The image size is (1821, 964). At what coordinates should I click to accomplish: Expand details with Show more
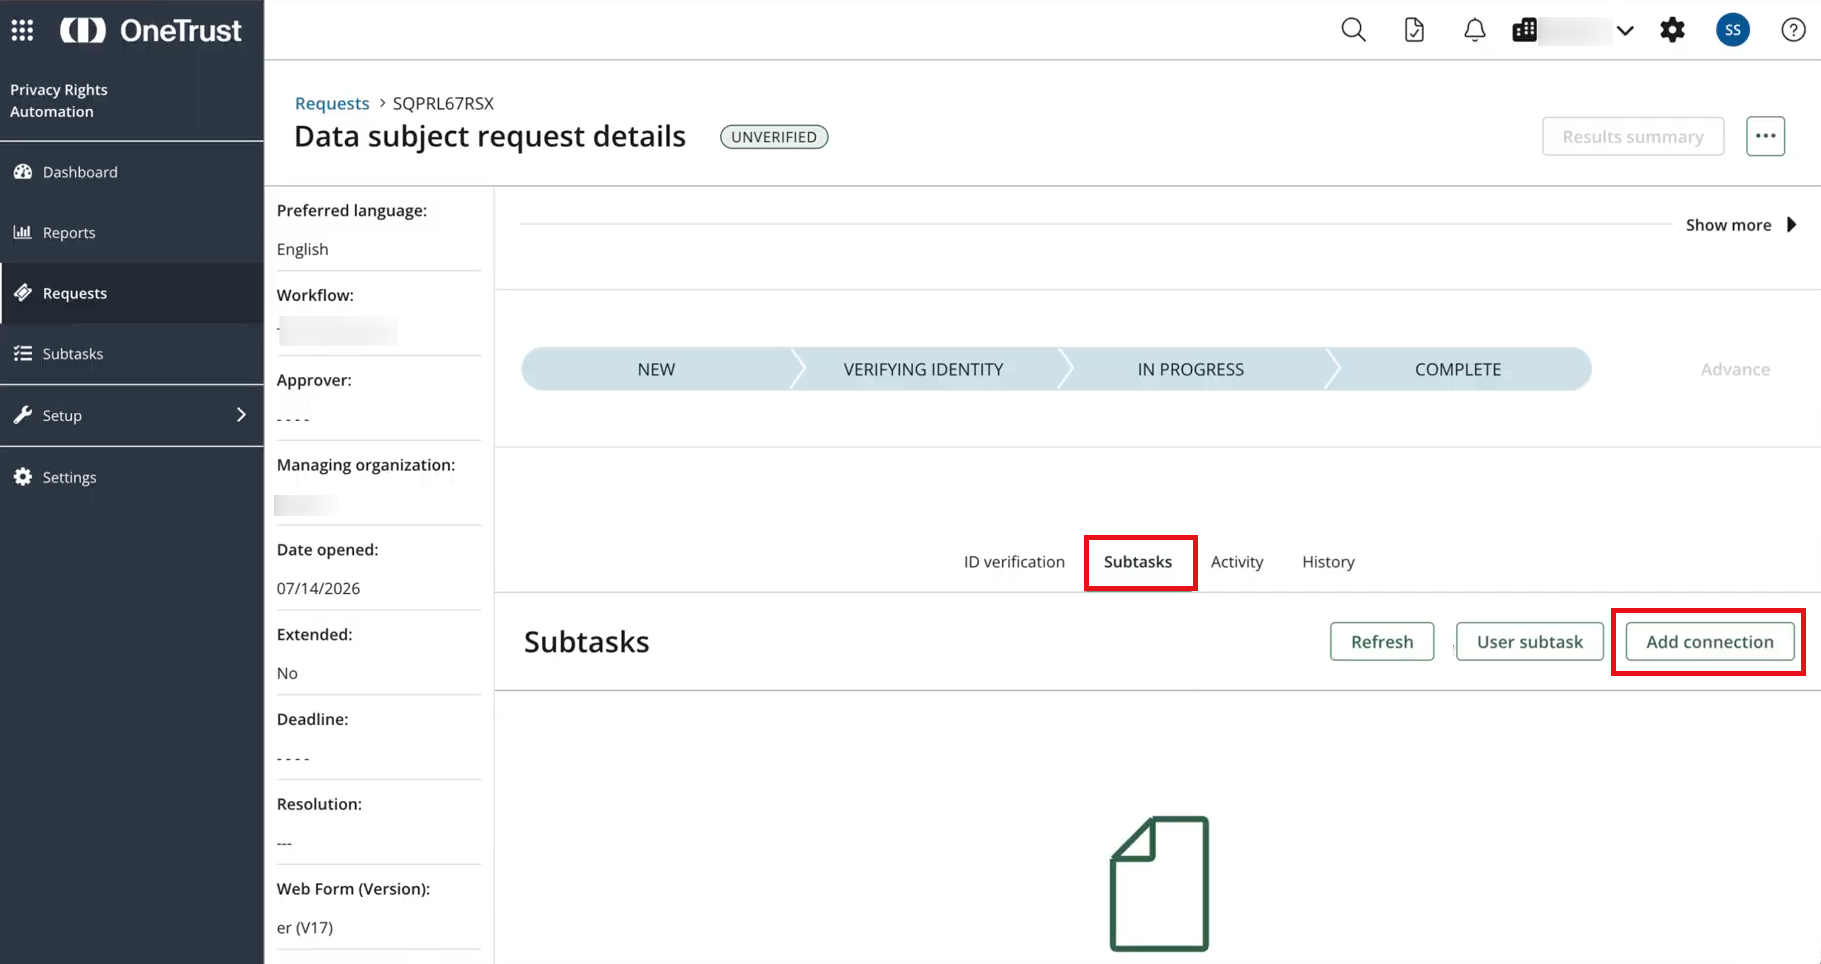(1741, 225)
